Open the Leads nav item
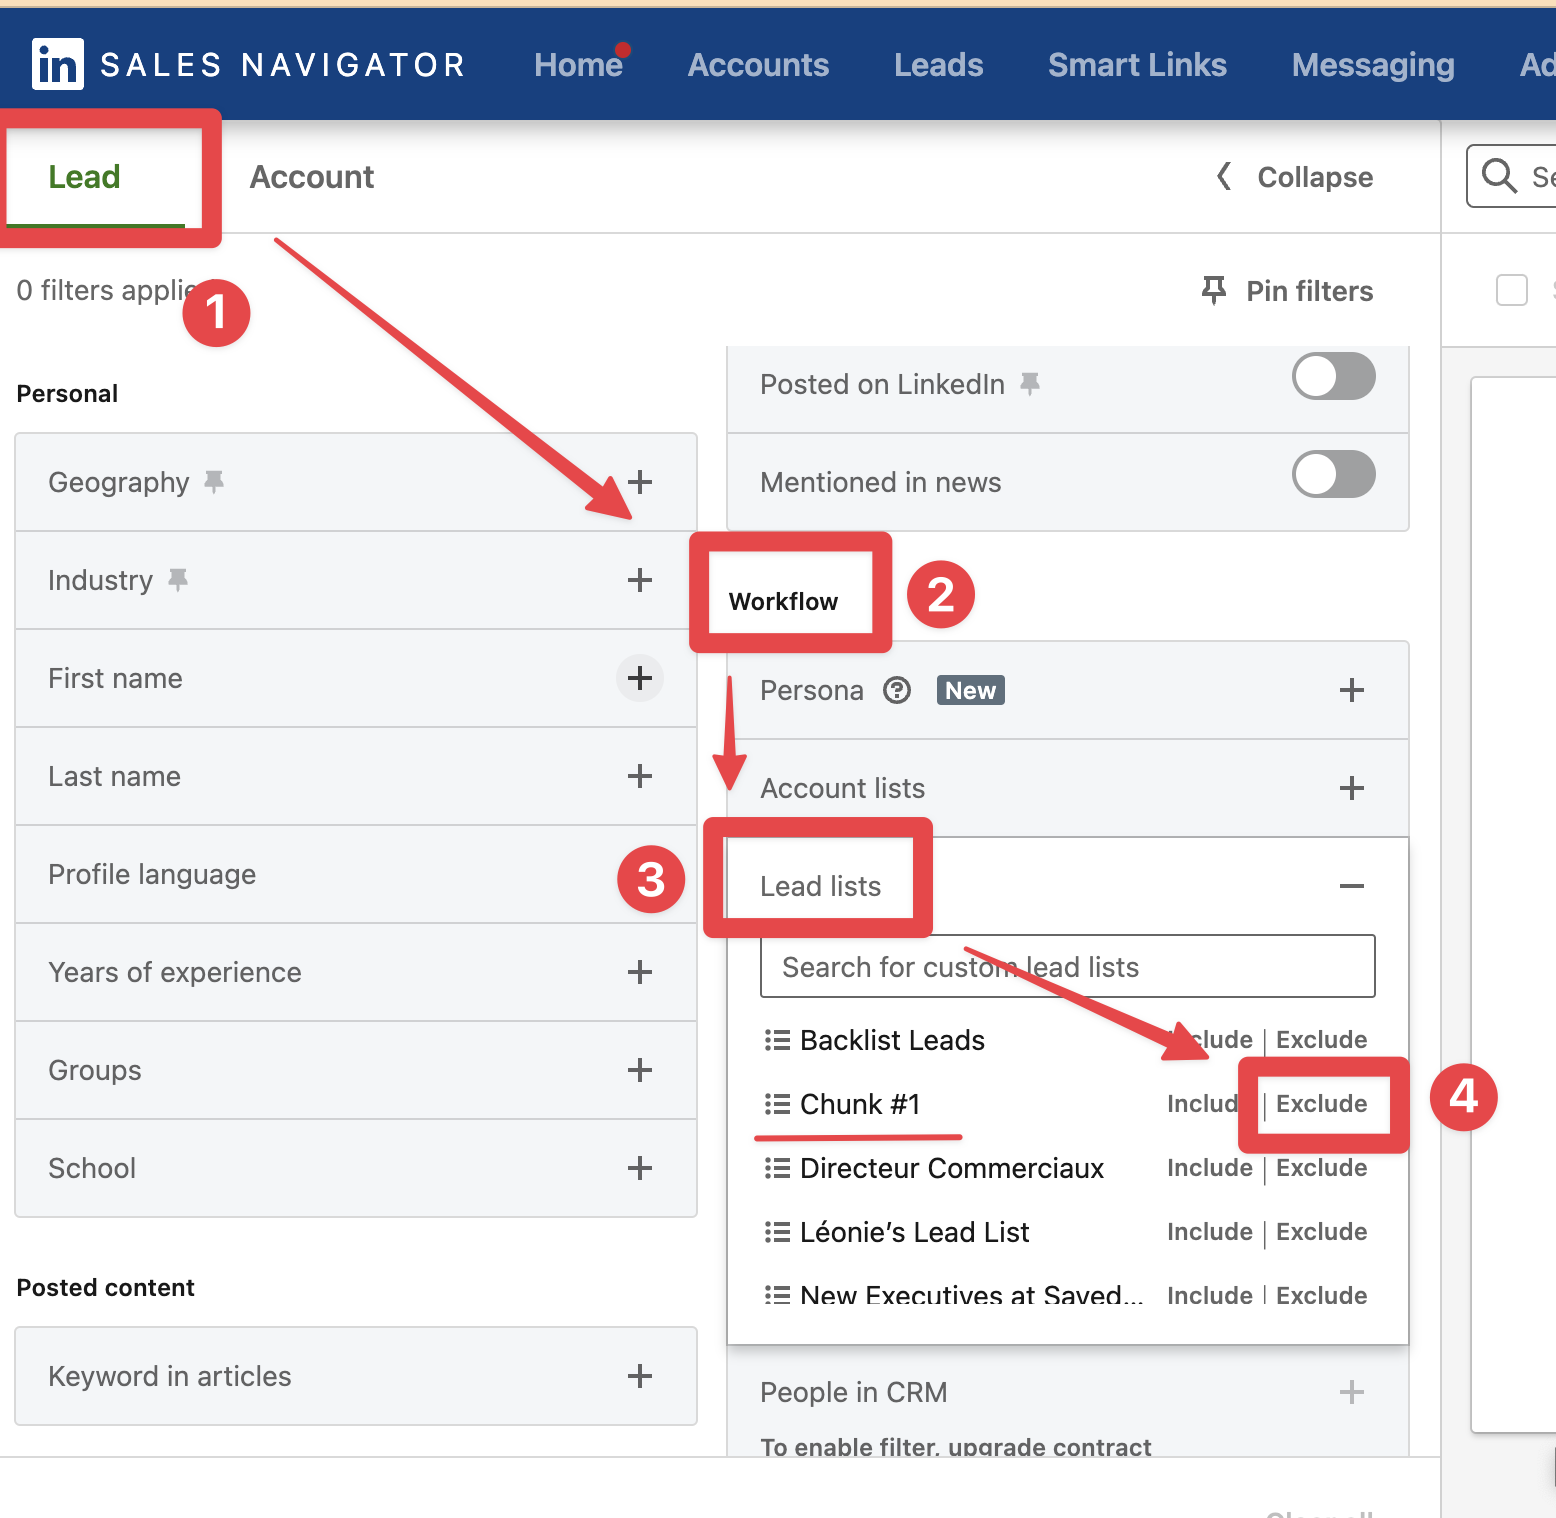The height and width of the screenshot is (1518, 1556). 938,65
